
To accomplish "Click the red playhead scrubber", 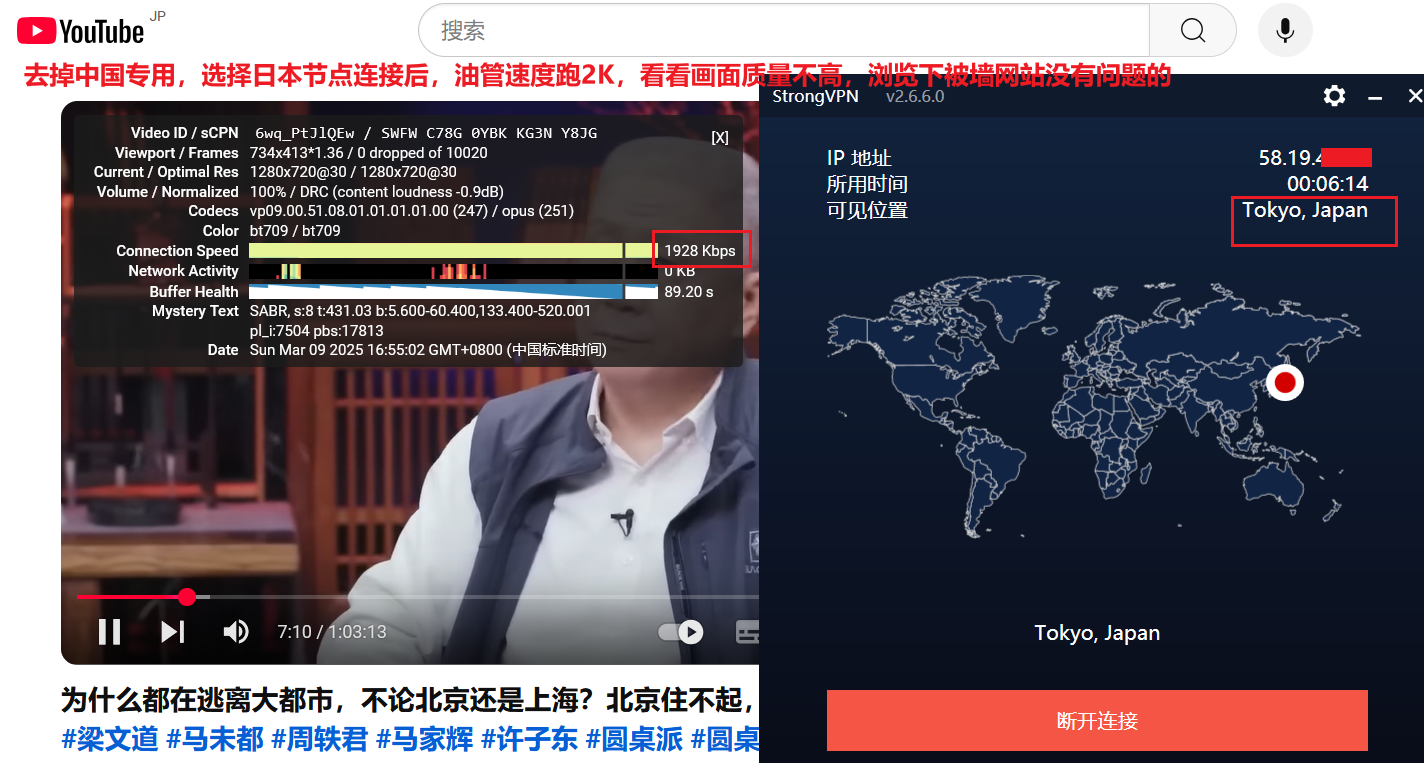I will tap(187, 597).
